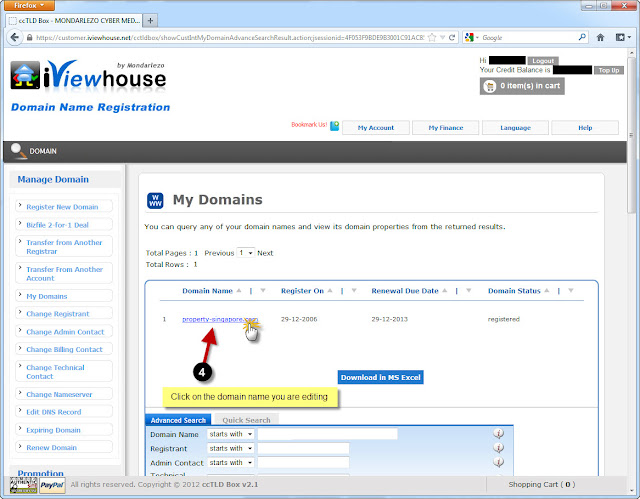
Task: Click Renew Domain link
Action: click(x=51, y=448)
